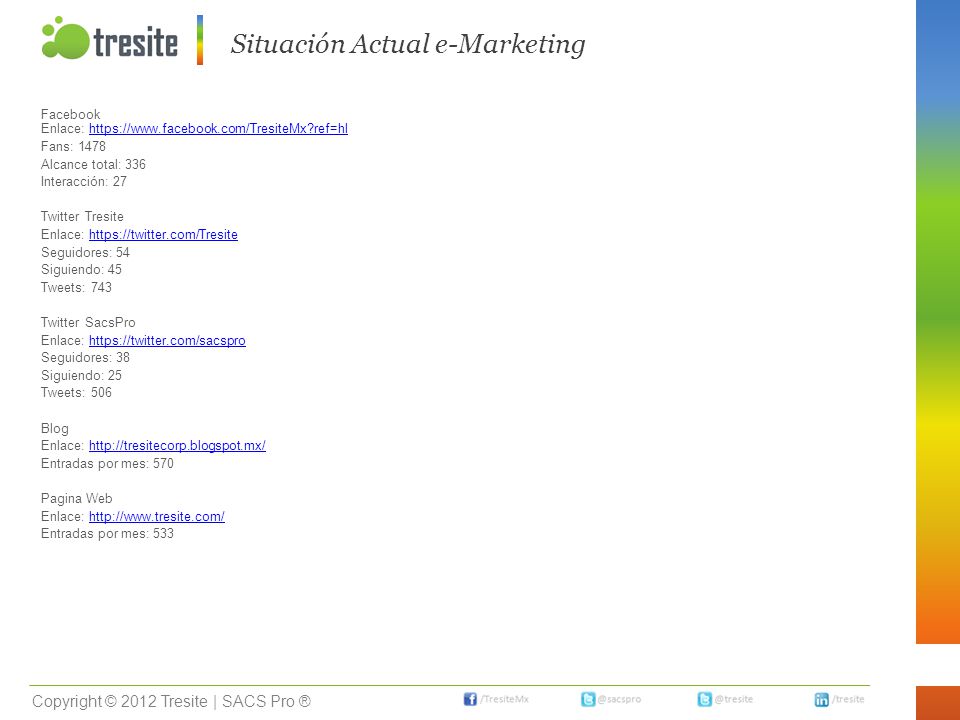Click the Tresite green bubble logo
960x720 pixels.
pos(66,38)
